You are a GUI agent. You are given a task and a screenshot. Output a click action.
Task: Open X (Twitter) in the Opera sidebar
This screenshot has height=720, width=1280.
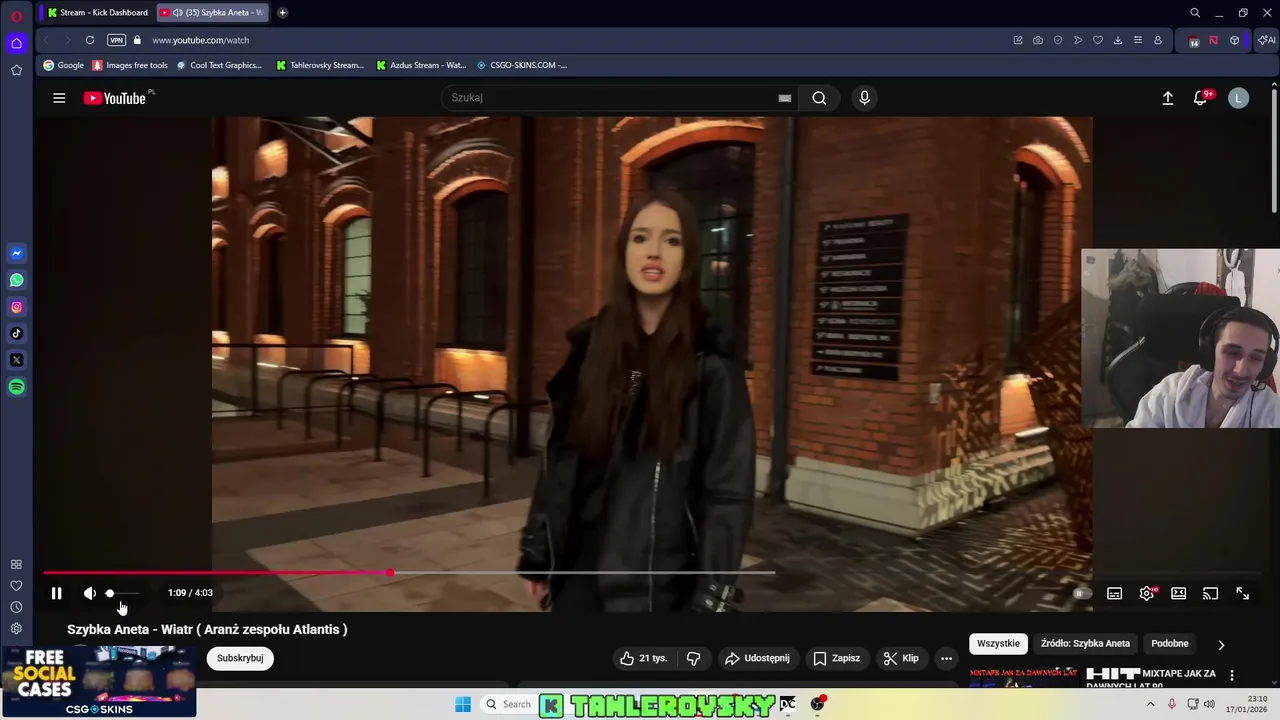(x=16, y=360)
